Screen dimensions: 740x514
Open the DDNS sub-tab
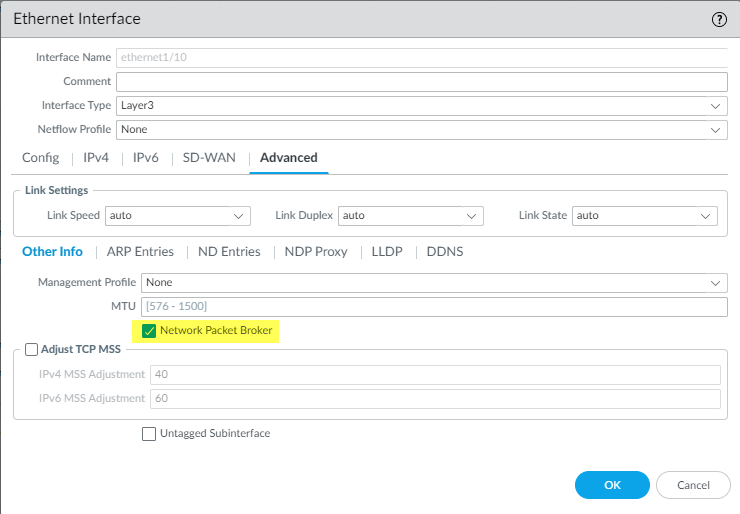[x=445, y=252]
